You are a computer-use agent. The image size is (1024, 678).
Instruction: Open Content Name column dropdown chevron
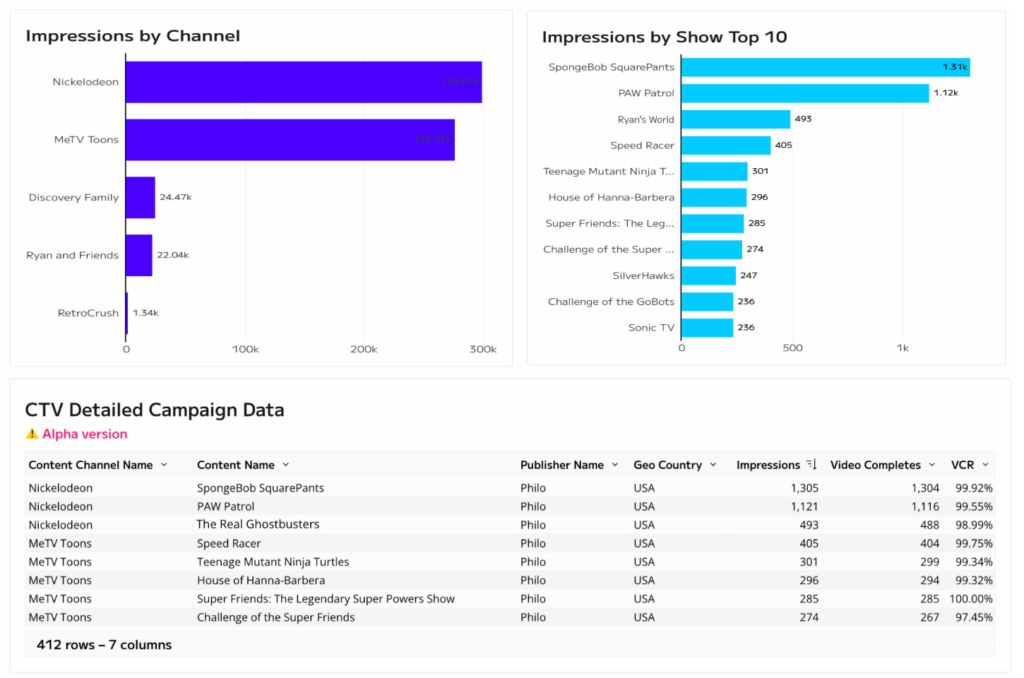click(285, 465)
